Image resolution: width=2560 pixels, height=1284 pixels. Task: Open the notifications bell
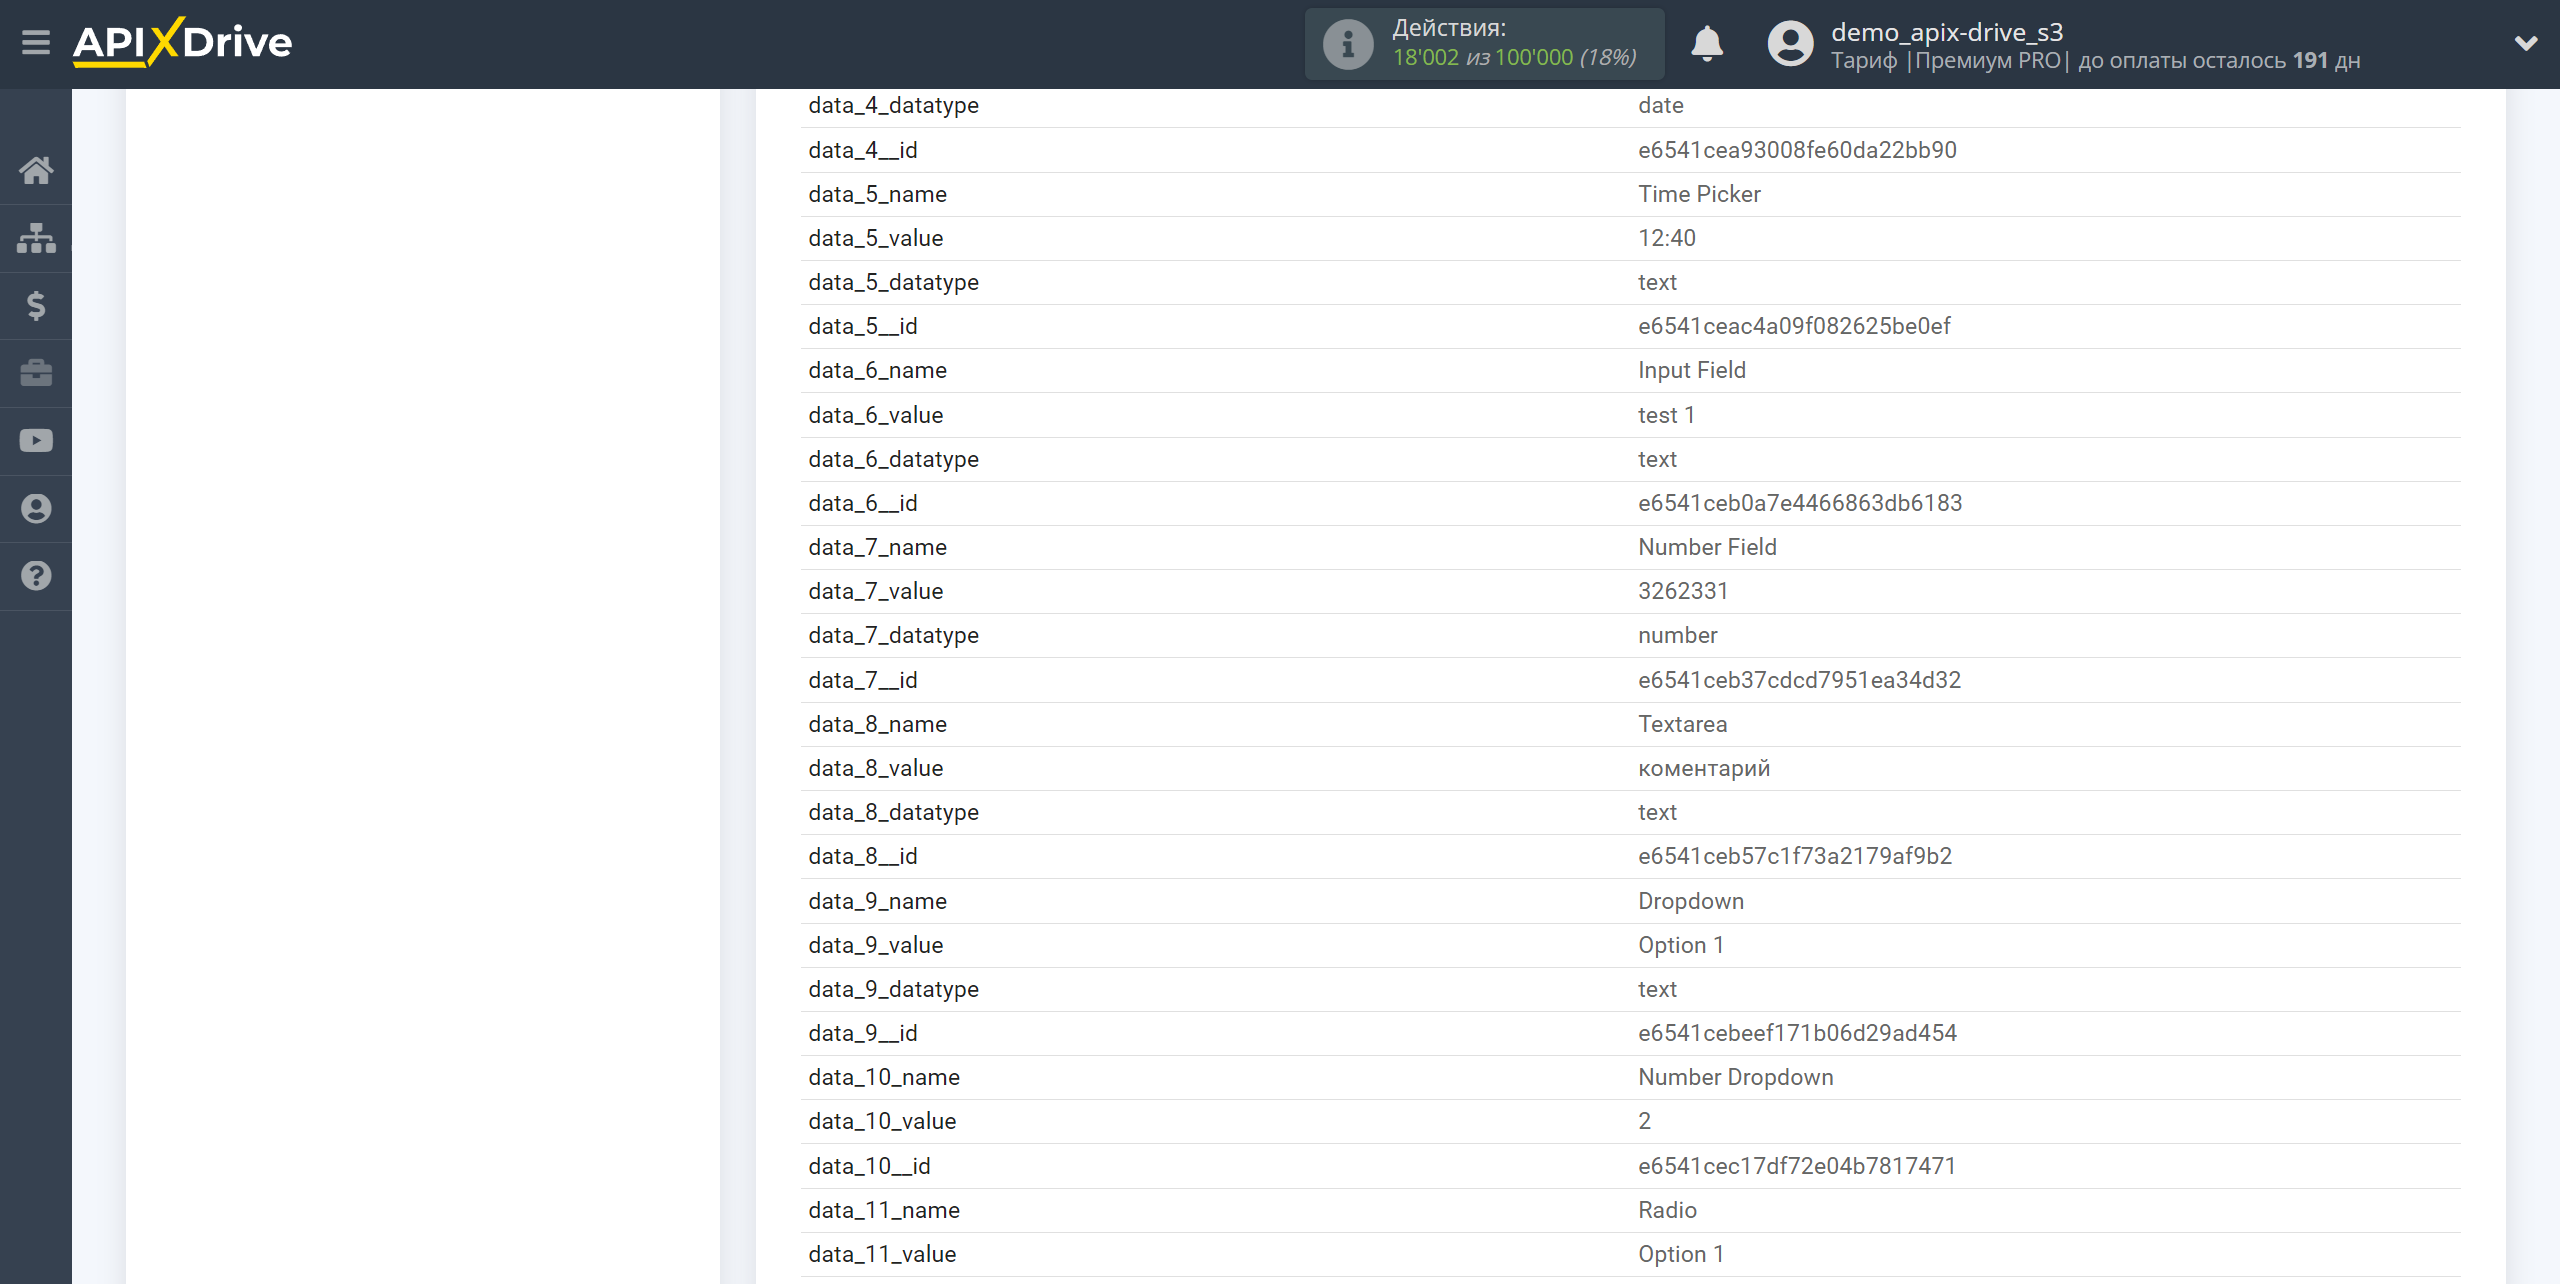1707,44
